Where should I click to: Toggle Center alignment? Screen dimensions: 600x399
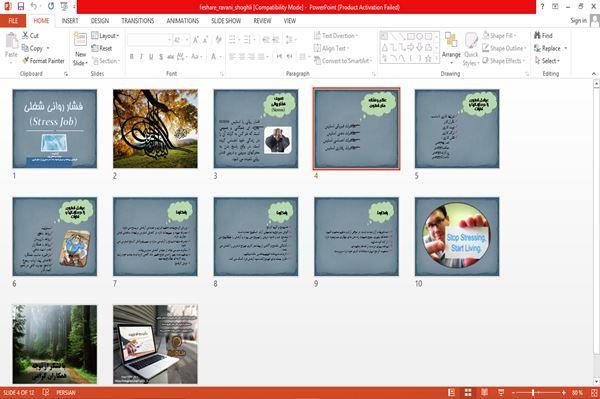coord(242,57)
